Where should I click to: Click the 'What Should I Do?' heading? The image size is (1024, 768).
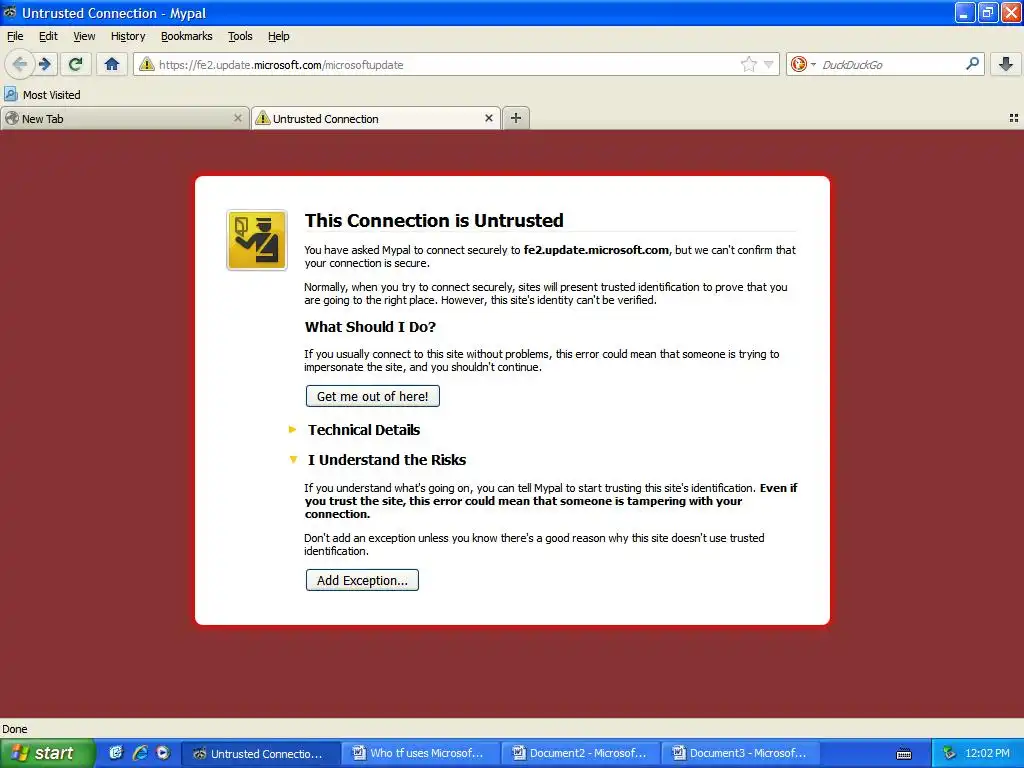coord(370,327)
